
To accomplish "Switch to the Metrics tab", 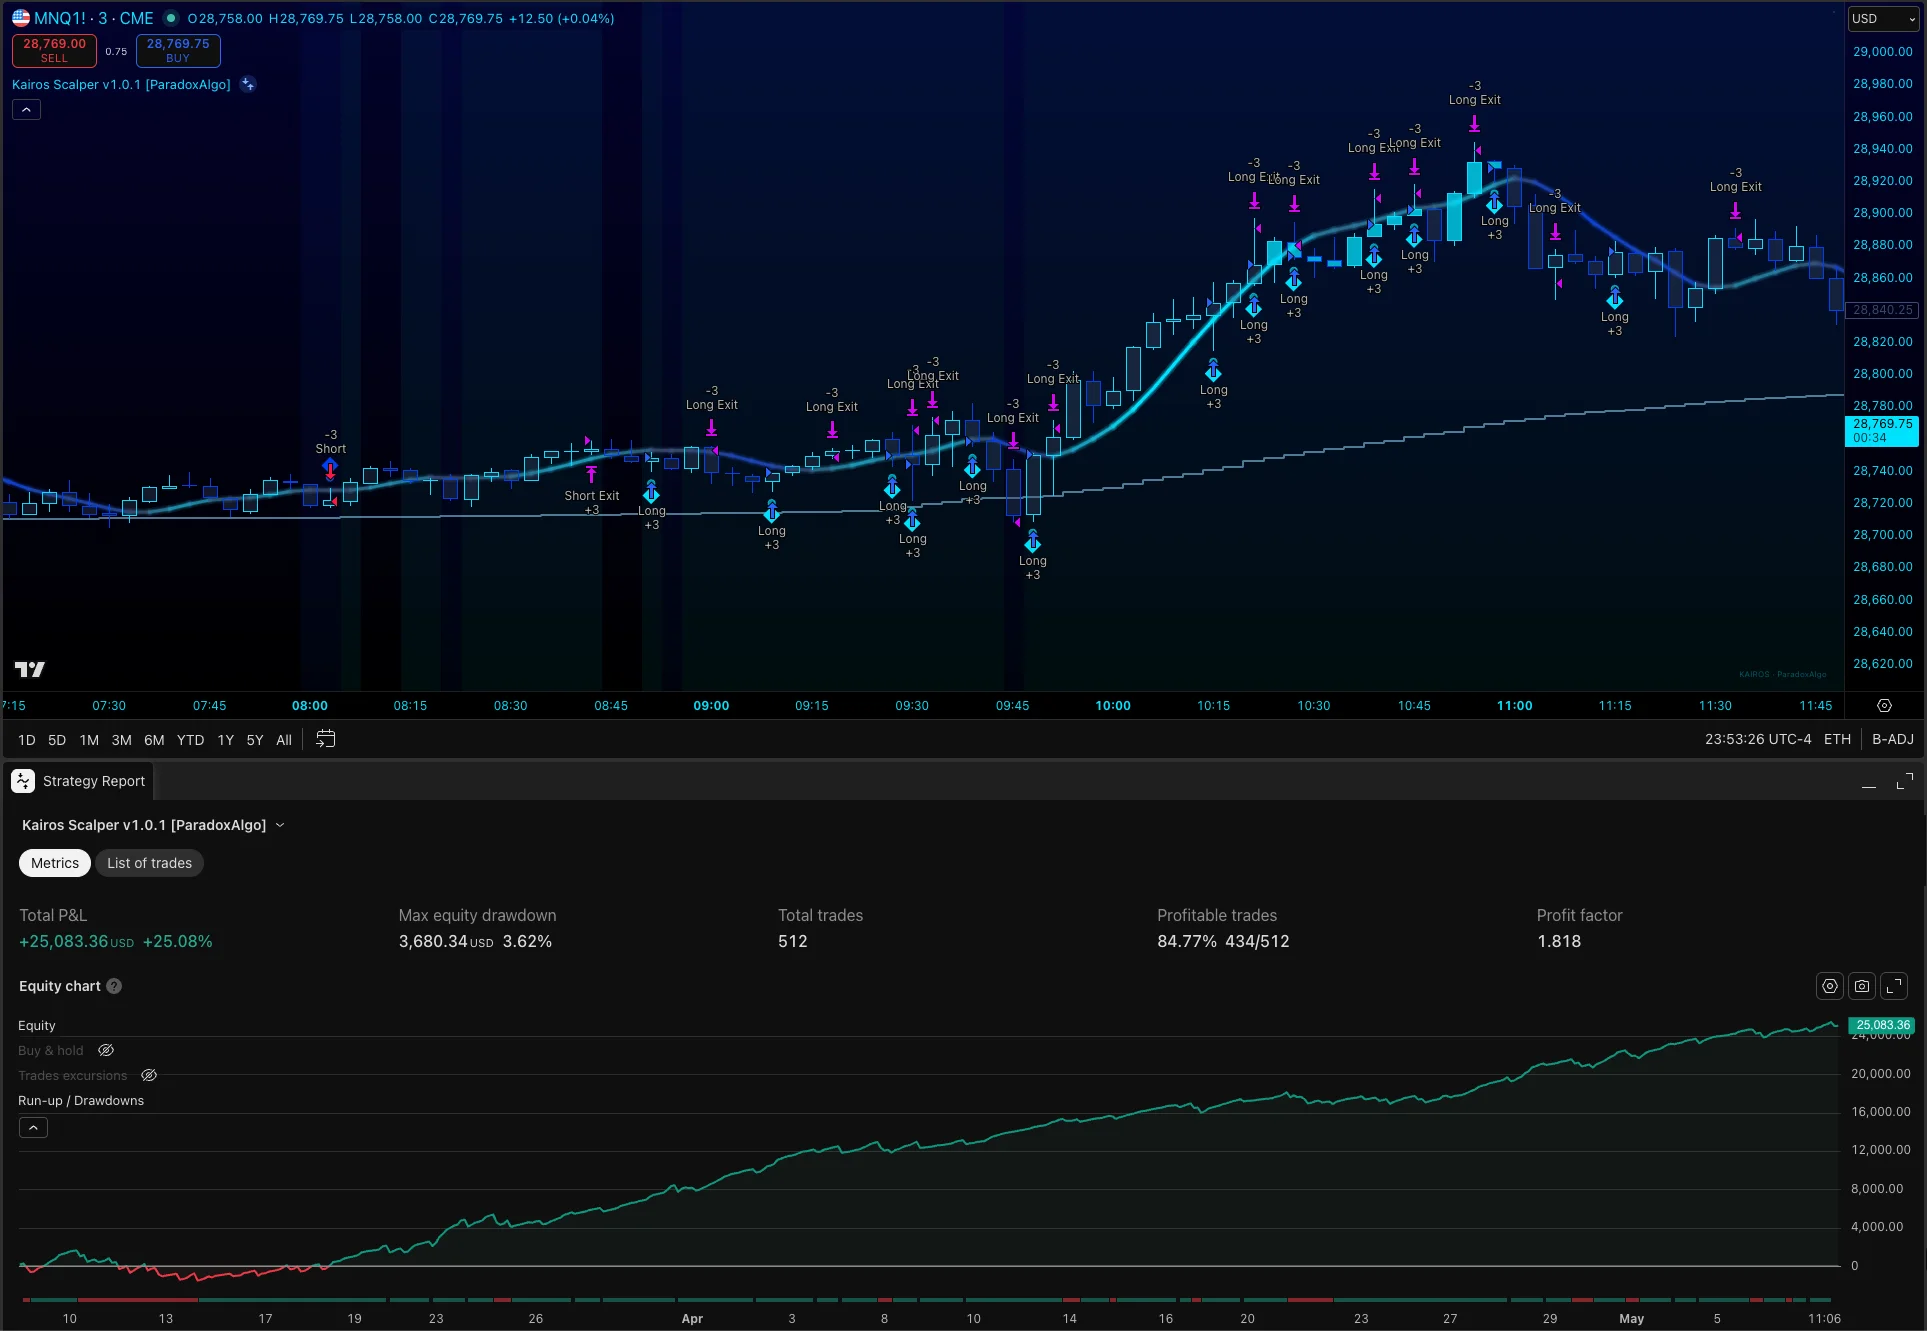I will [x=55, y=863].
